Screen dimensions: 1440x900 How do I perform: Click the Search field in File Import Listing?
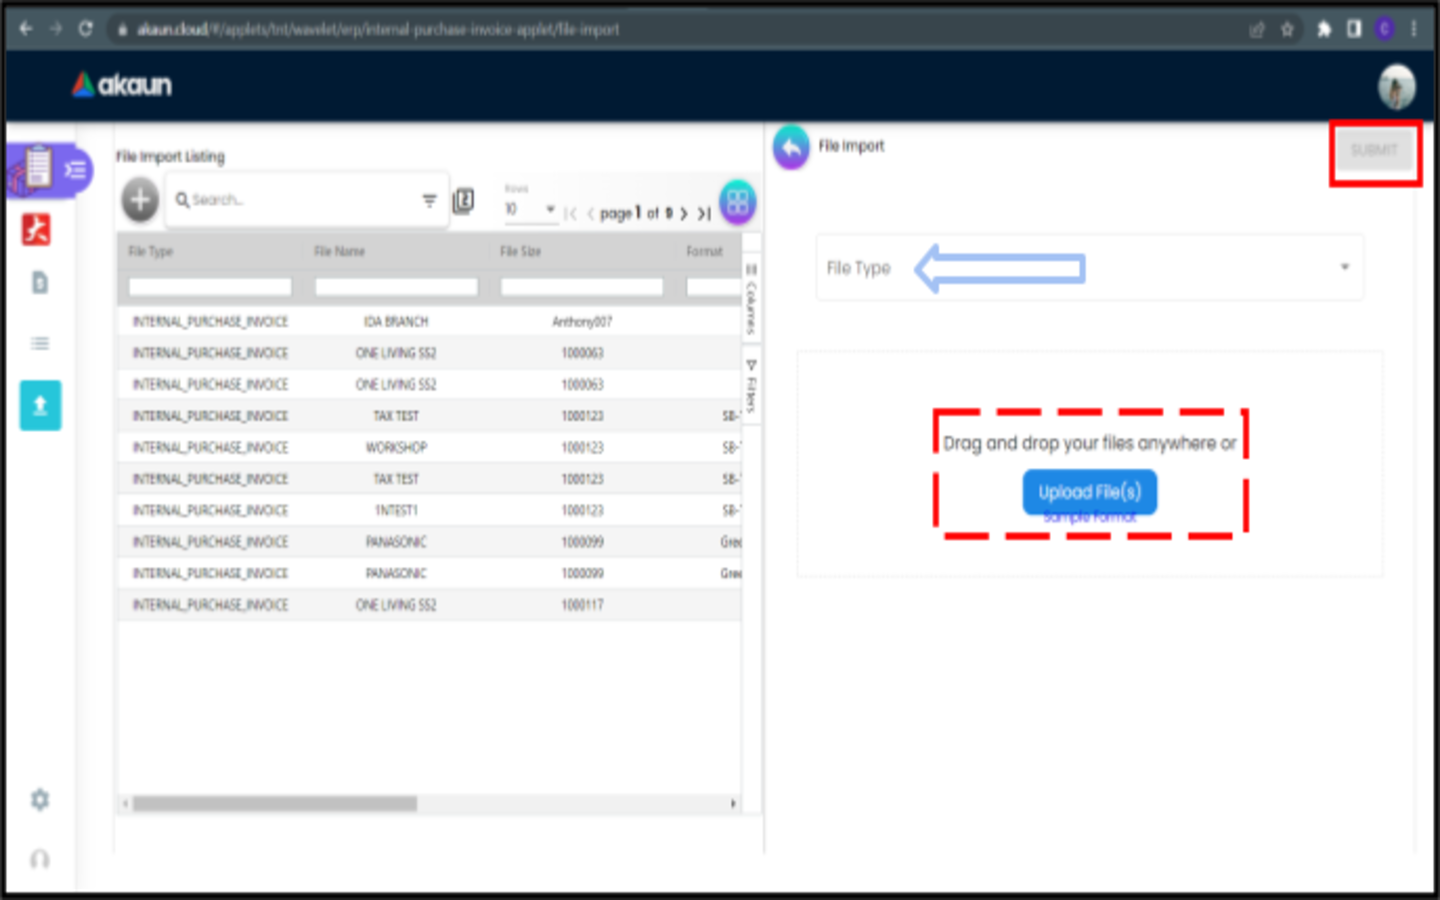pyautogui.click(x=300, y=200)
